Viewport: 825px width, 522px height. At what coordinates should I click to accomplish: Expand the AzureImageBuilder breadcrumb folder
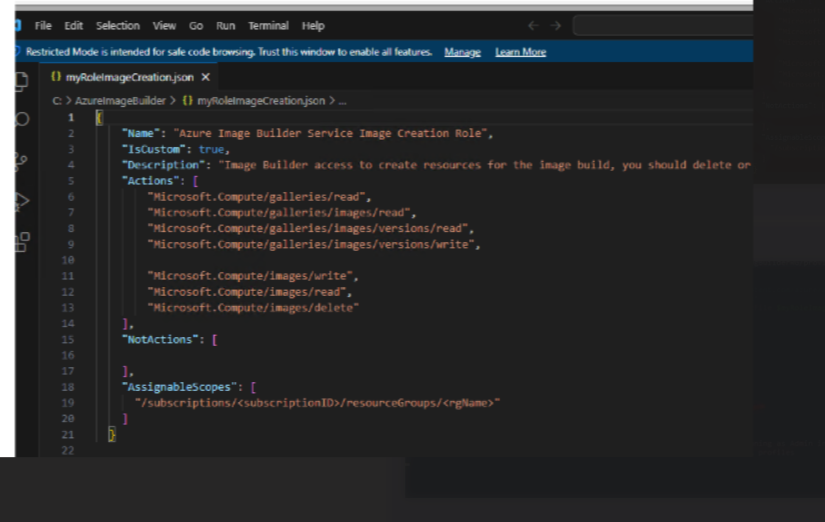point(120,101)
